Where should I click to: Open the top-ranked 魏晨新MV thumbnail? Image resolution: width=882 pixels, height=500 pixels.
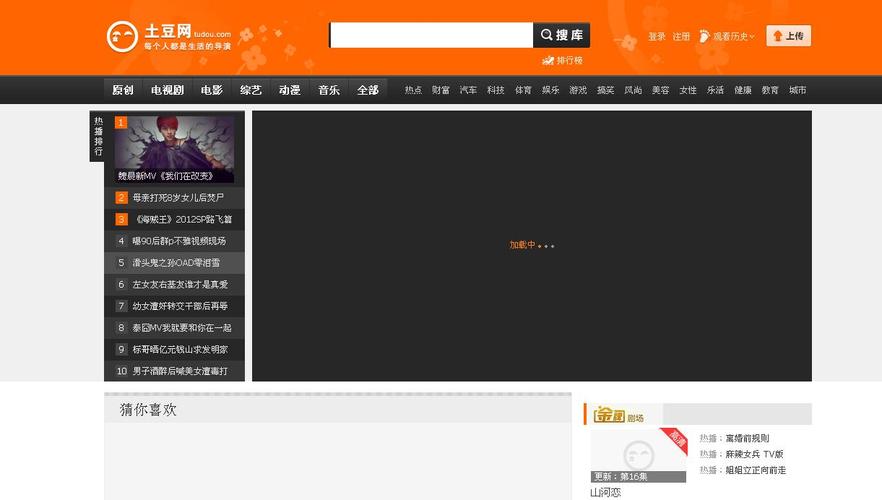coord(174,148)
